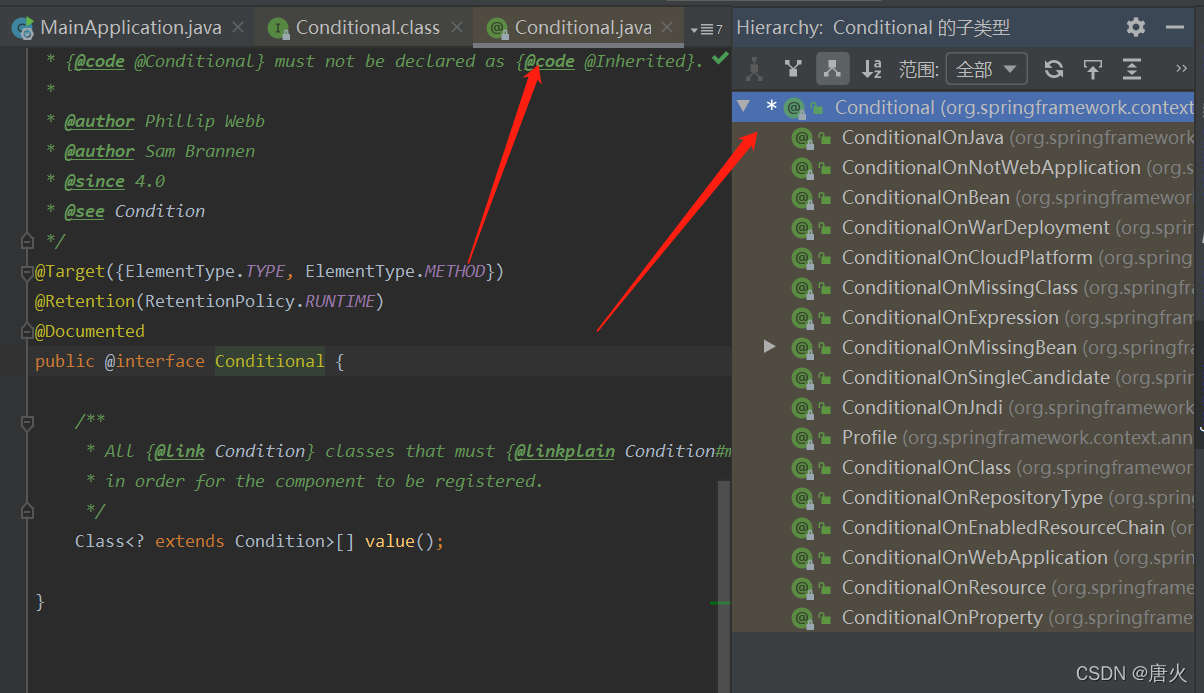Click the ConditionalOnExpression annotation icon
This screenshot has width=1204, height=693.
pos(801,317)
